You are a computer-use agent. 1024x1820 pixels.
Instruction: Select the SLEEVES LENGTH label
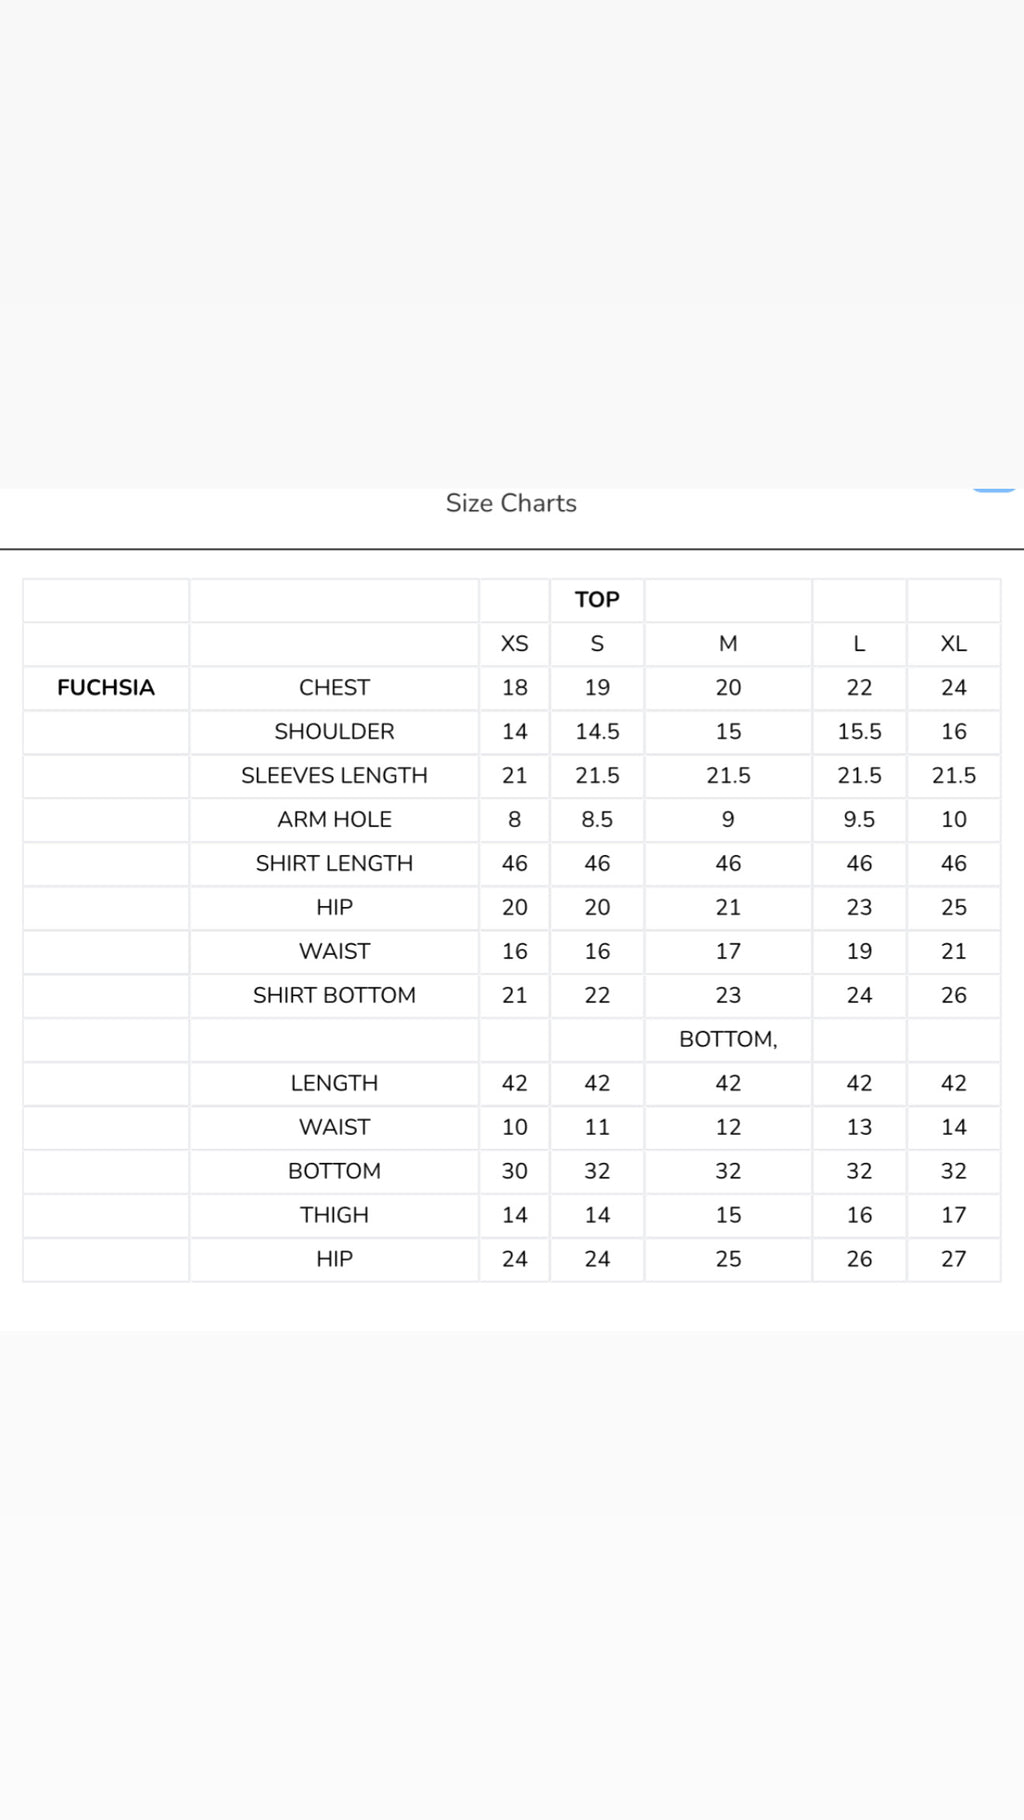click(334, 775)
